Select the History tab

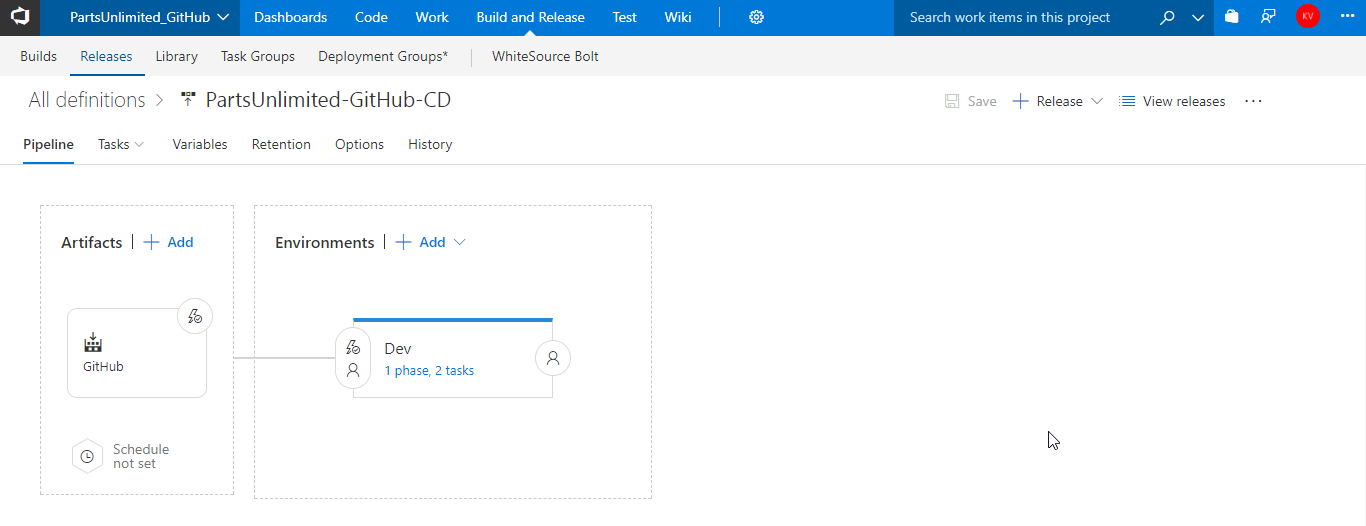430,144
